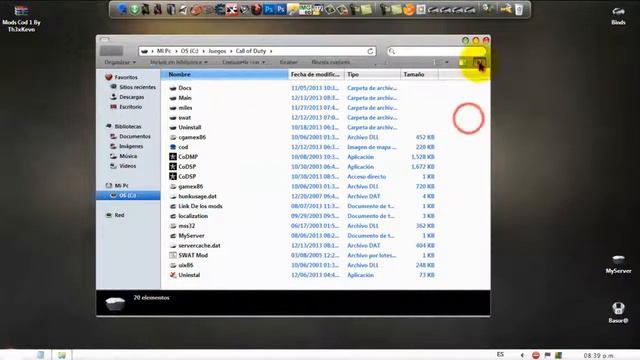The image size is (640, 360).
Task: Open Escritorio in the sidebar
Action: tap(126, 107)
